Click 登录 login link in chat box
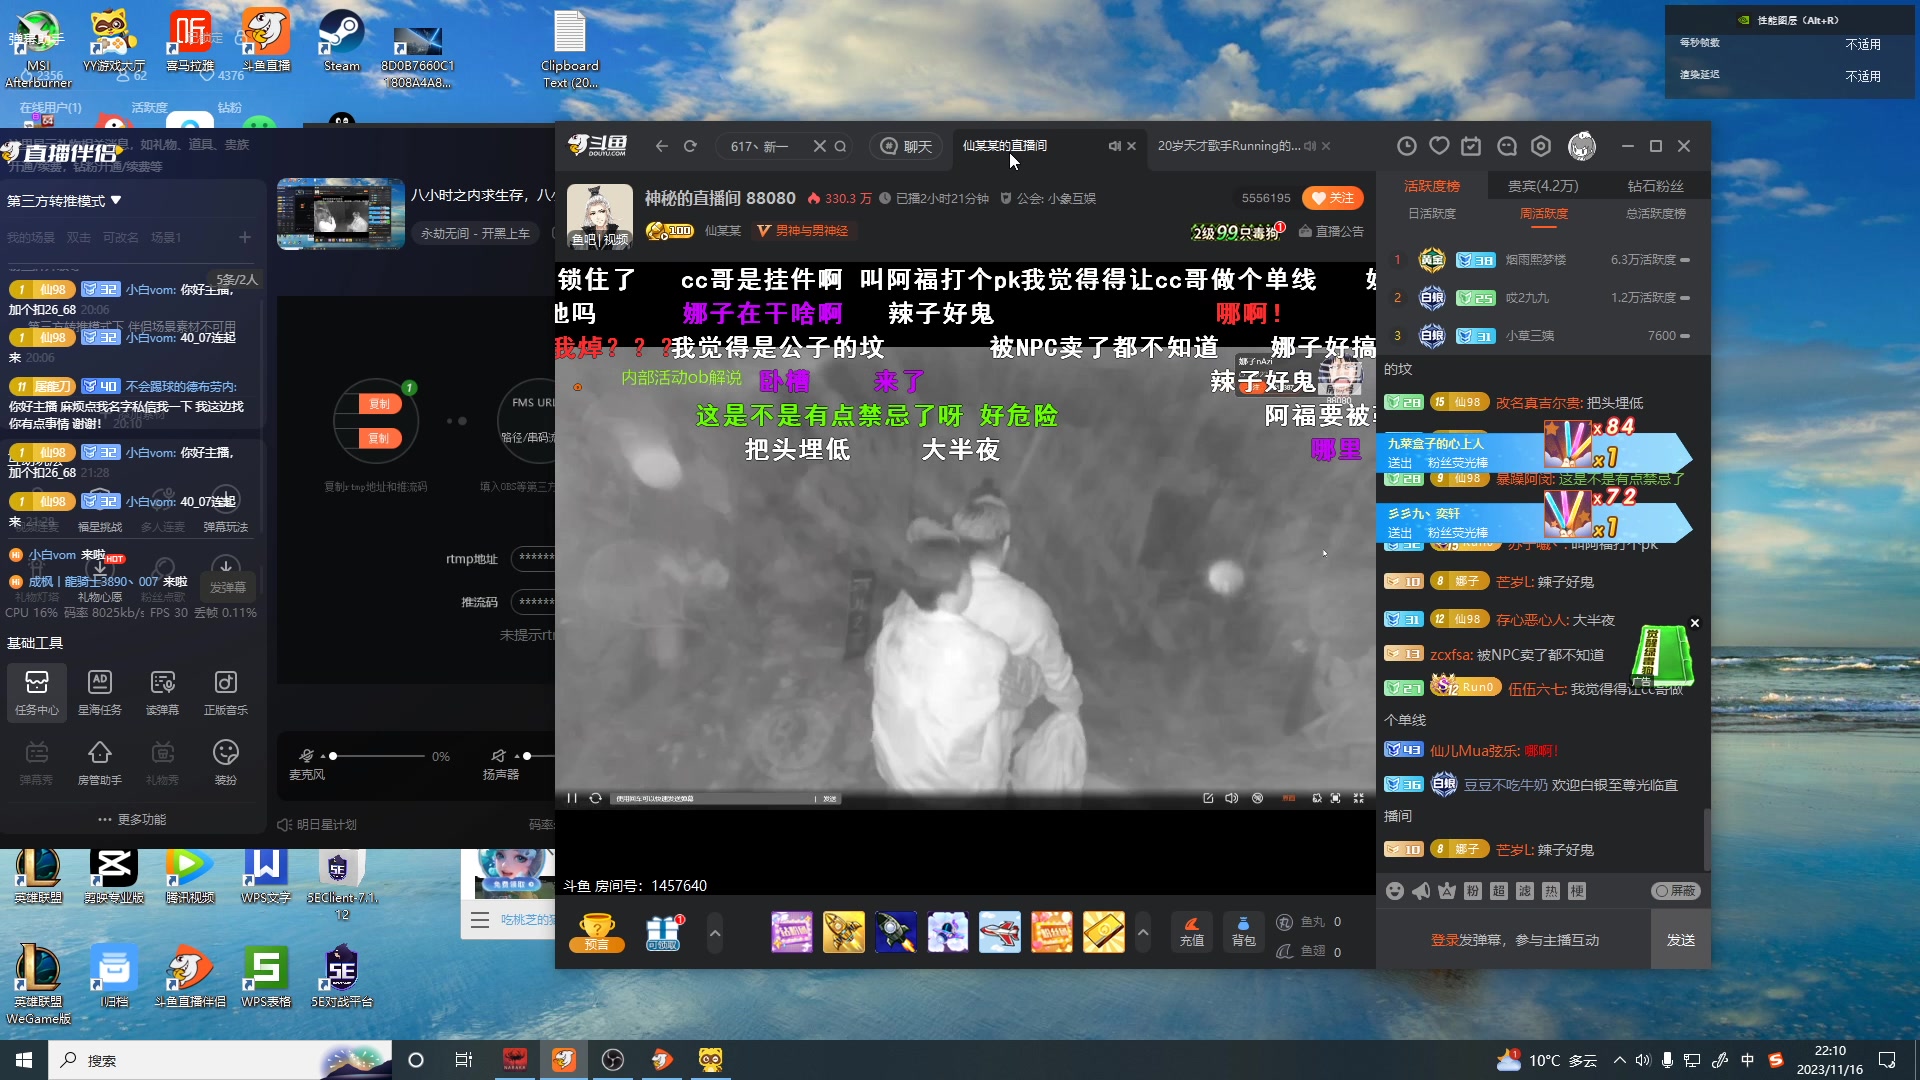 point(1445,940)
